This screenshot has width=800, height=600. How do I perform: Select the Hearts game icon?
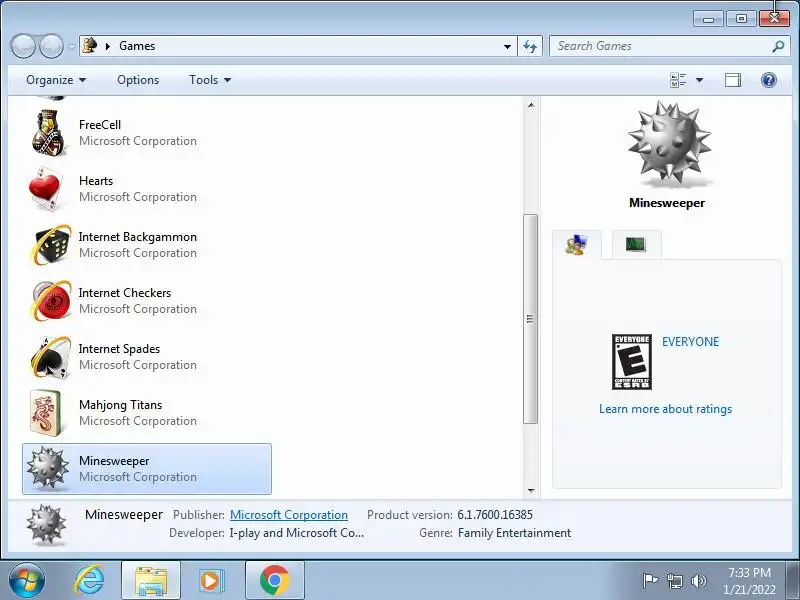(x=47, y=189)
